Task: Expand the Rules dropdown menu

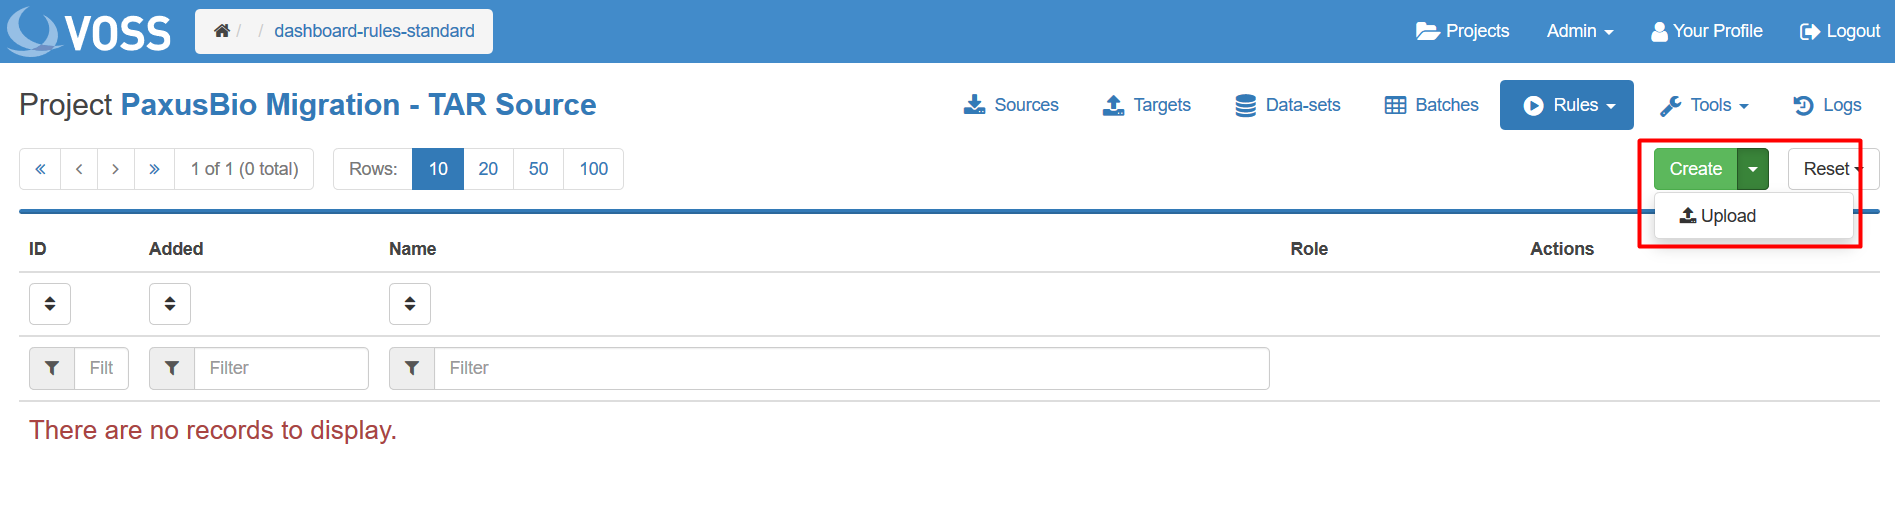Action: 1566,105
